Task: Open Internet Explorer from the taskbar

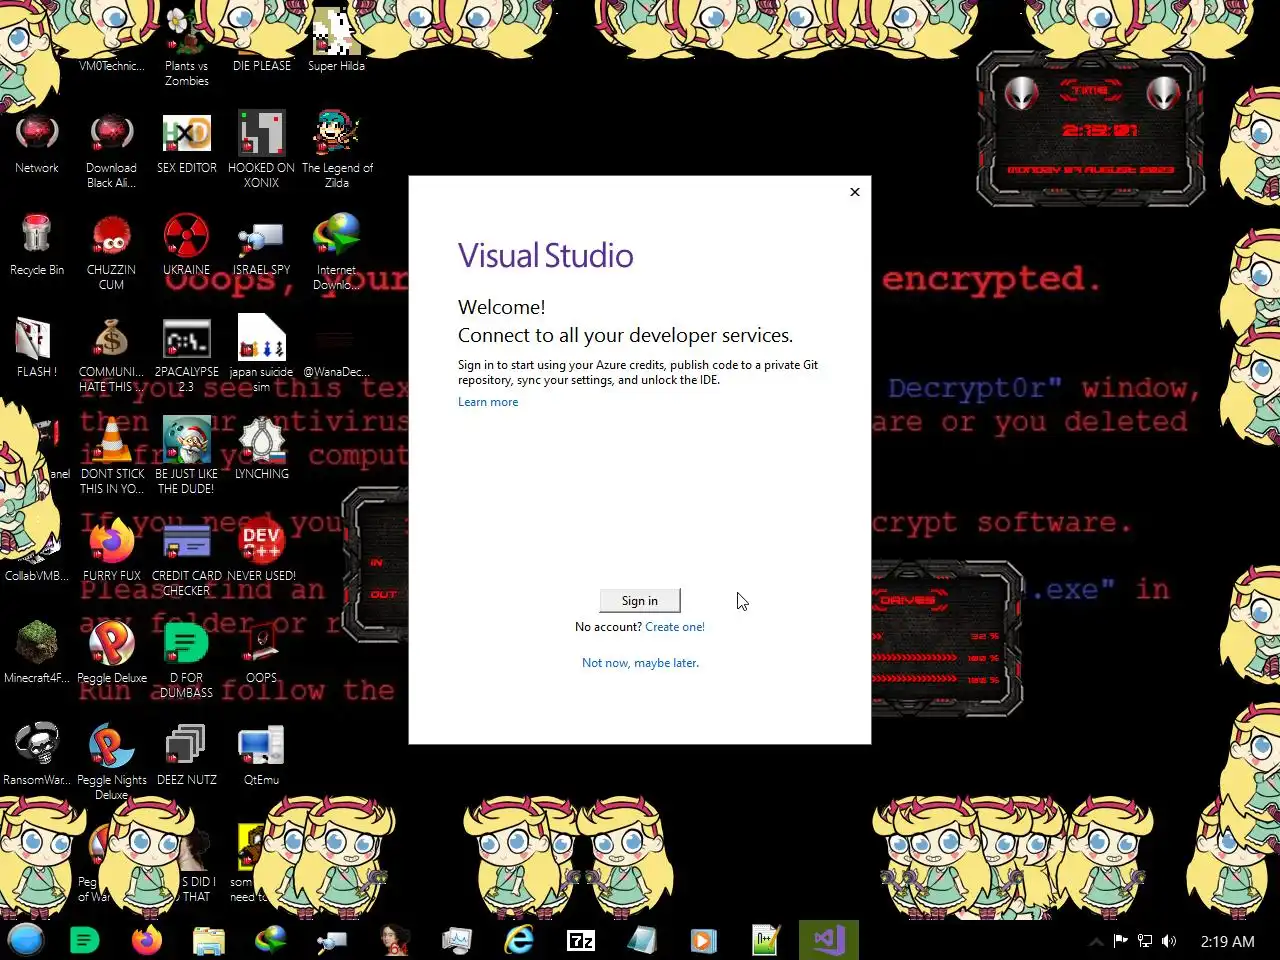Action: tap(519, 940)
